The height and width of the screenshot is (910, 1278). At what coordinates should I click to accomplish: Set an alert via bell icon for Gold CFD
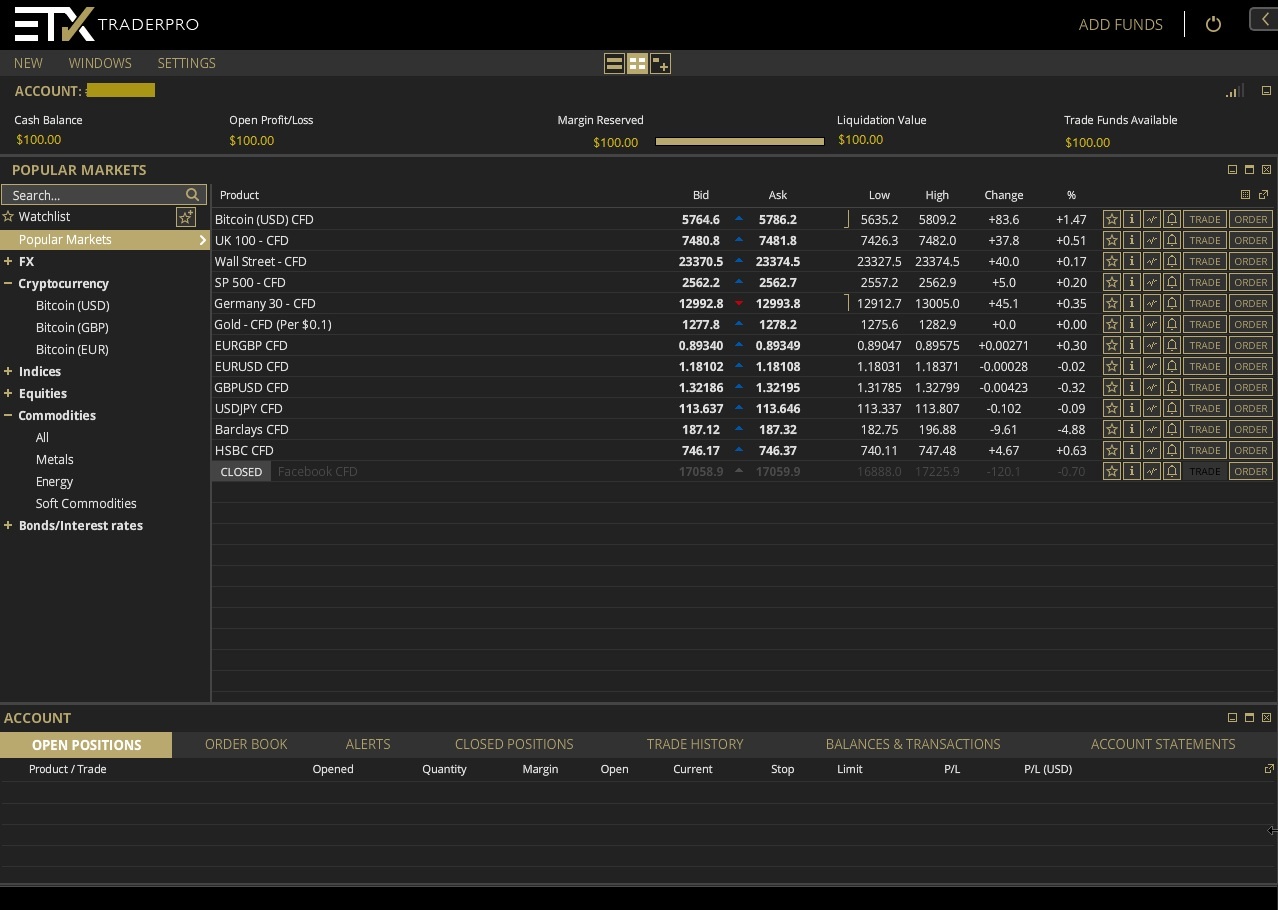click(x=1172, y=324)
